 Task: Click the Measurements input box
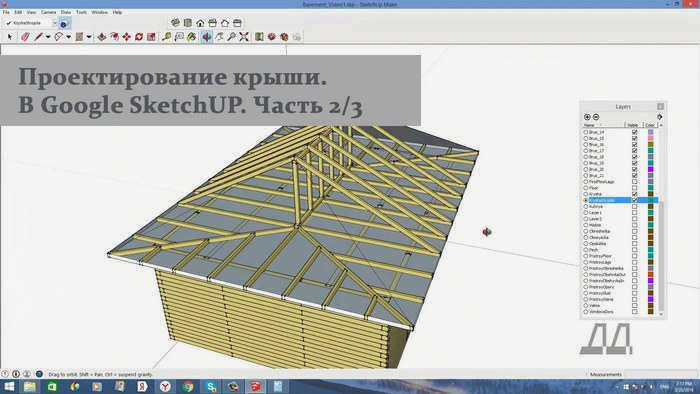tap(661, 374)
